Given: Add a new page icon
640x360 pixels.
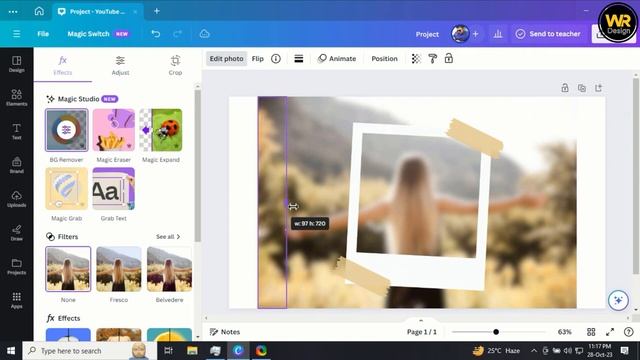Looking at the screenshot, I should coord(598,88).
